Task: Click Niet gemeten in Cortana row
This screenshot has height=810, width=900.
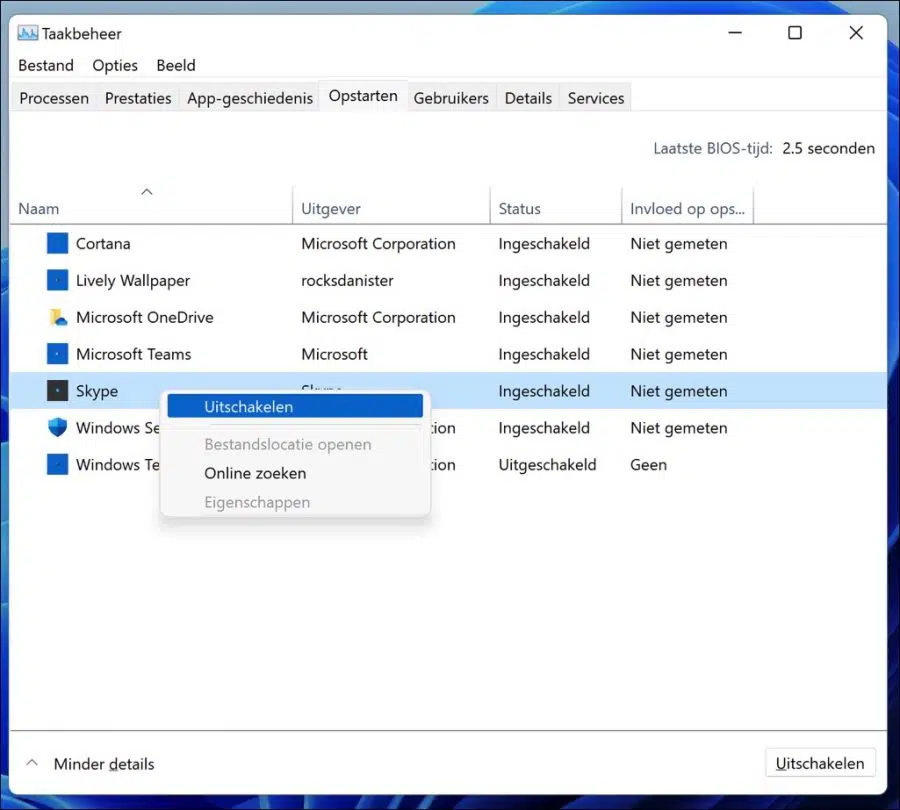Action: pos(678,244)
